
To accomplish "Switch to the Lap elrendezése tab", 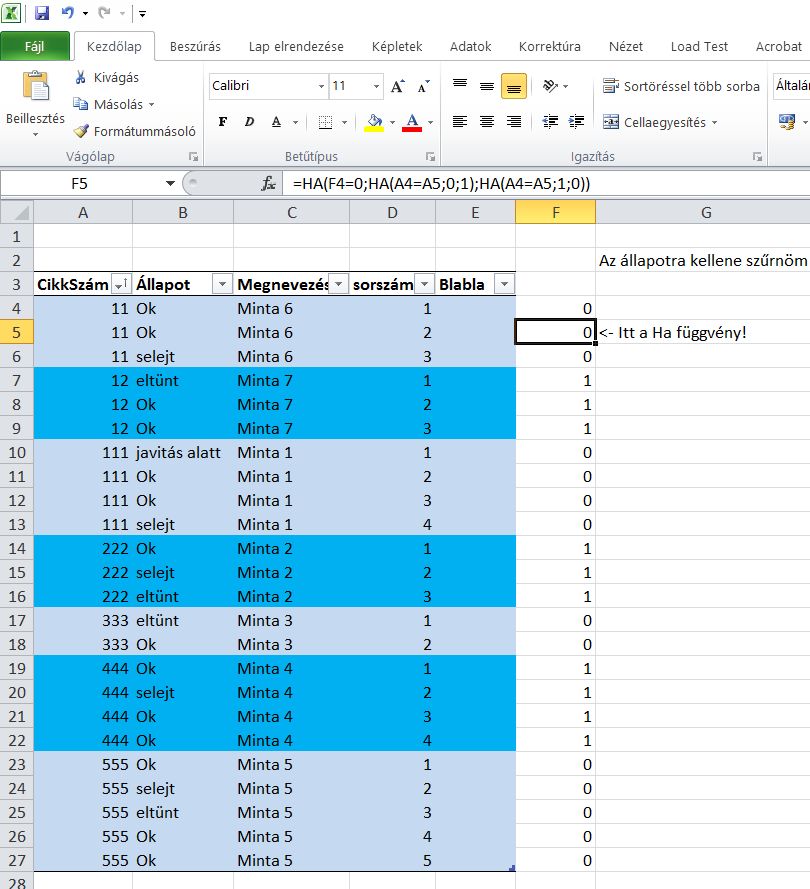I will coord(296,46).
